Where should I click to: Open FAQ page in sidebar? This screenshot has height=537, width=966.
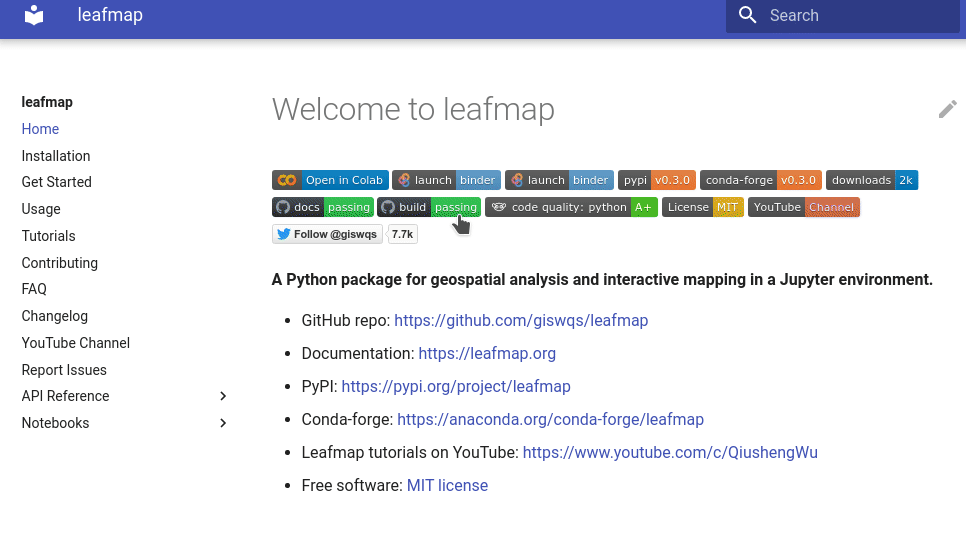point(34,289)
